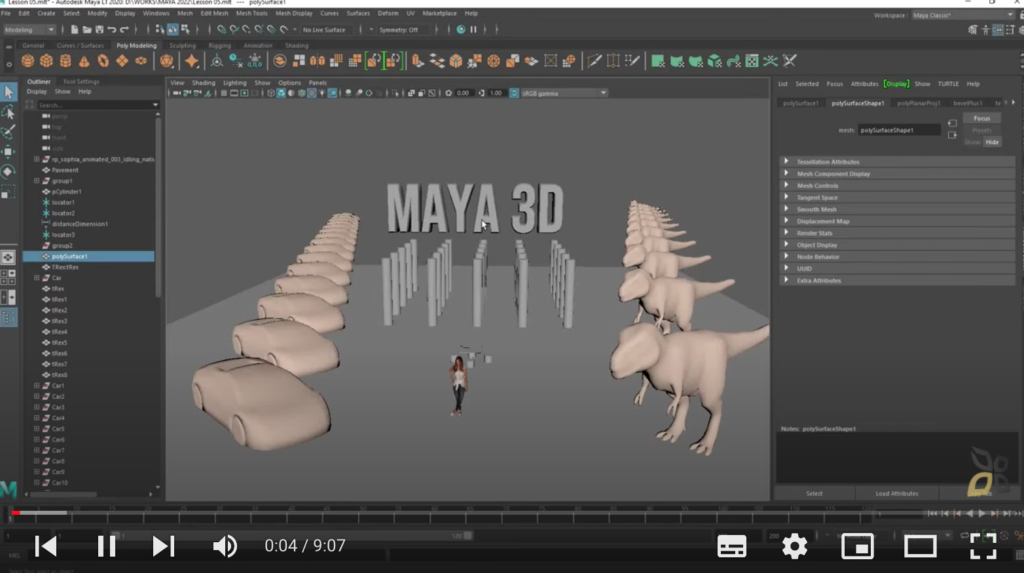Image resolution: width=1024 pixels, height=573 pixels.
Task: Toggle viewport smooth shade all icon
Action: point(281,93)
